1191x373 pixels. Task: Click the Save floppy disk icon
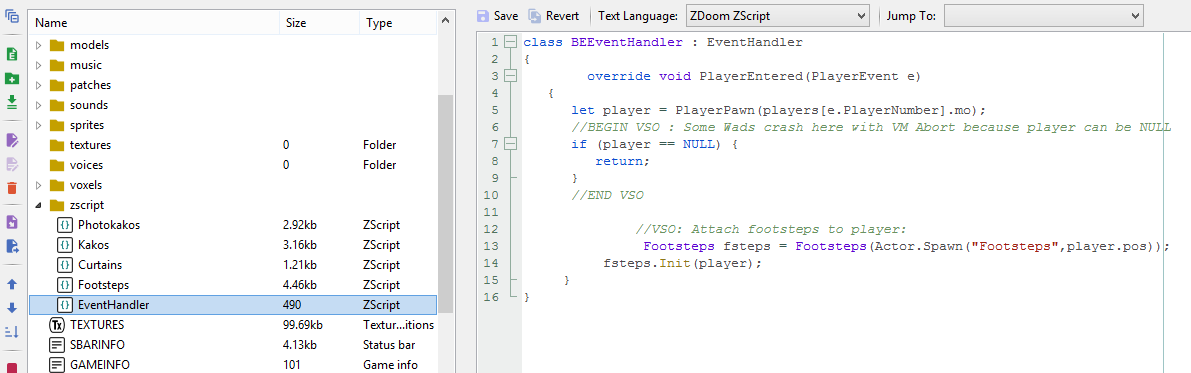[483, 15]
